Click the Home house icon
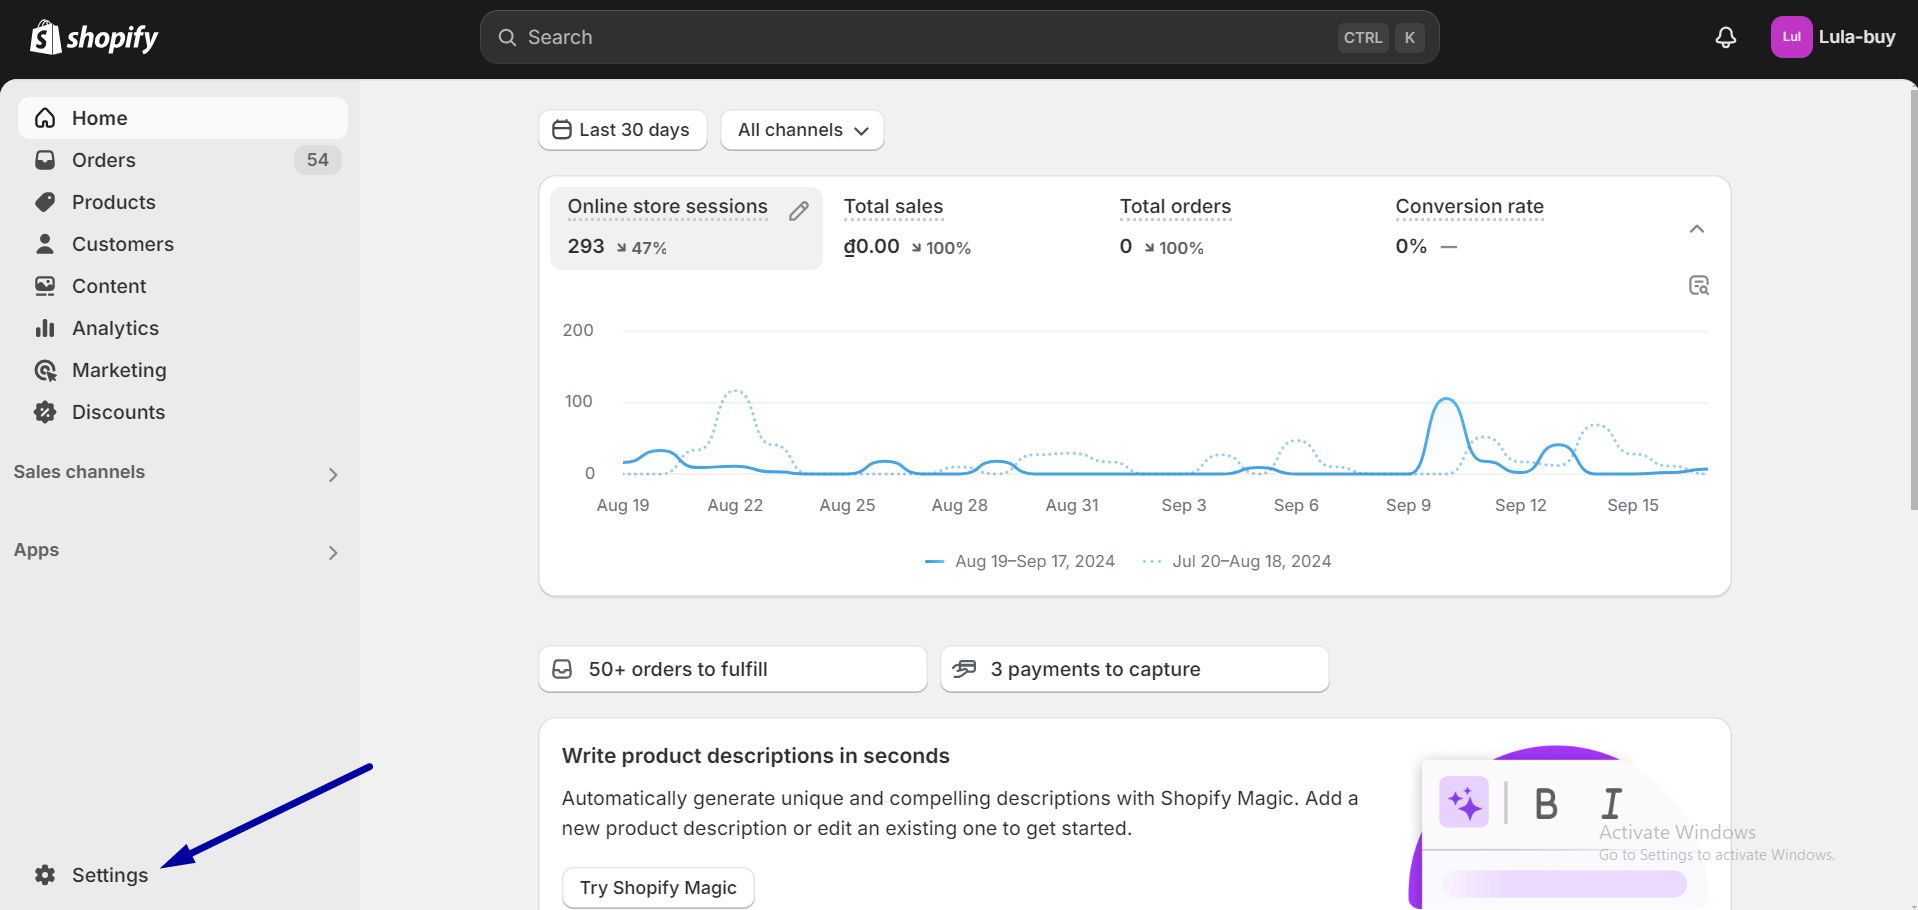Image resolution: width=1918 pixels, height=910 pixels. [45, 118]
